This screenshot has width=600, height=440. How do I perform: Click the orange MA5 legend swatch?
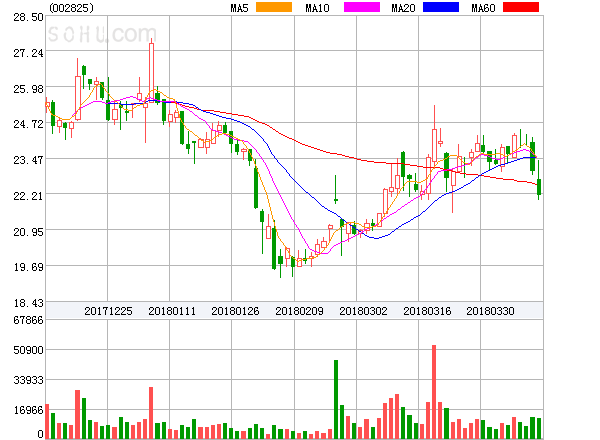click(274, 7)
